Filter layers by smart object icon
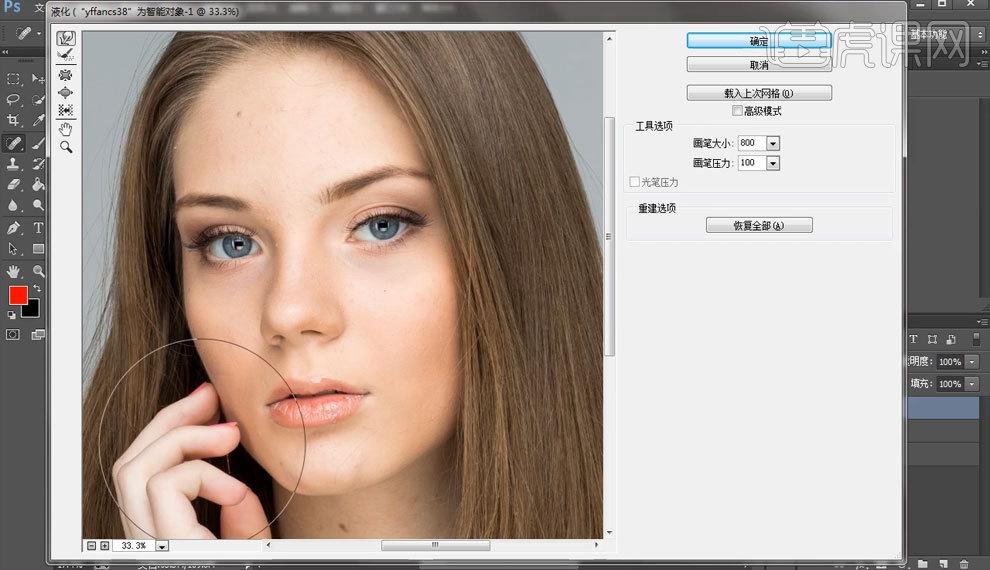 click(951, 340)
